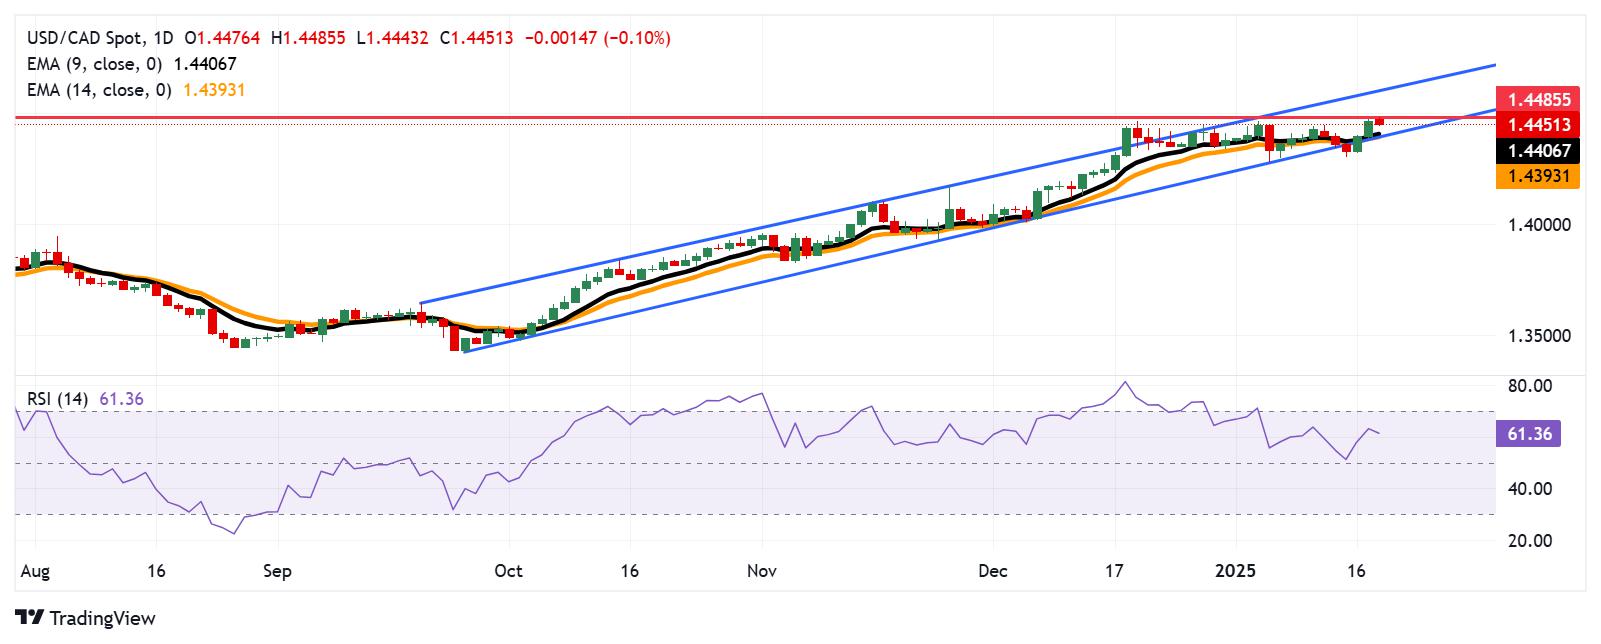Click the purple 61.36 RSI value tag
Viewport: 1601px width, 644px height.
tap(1529, 434)
